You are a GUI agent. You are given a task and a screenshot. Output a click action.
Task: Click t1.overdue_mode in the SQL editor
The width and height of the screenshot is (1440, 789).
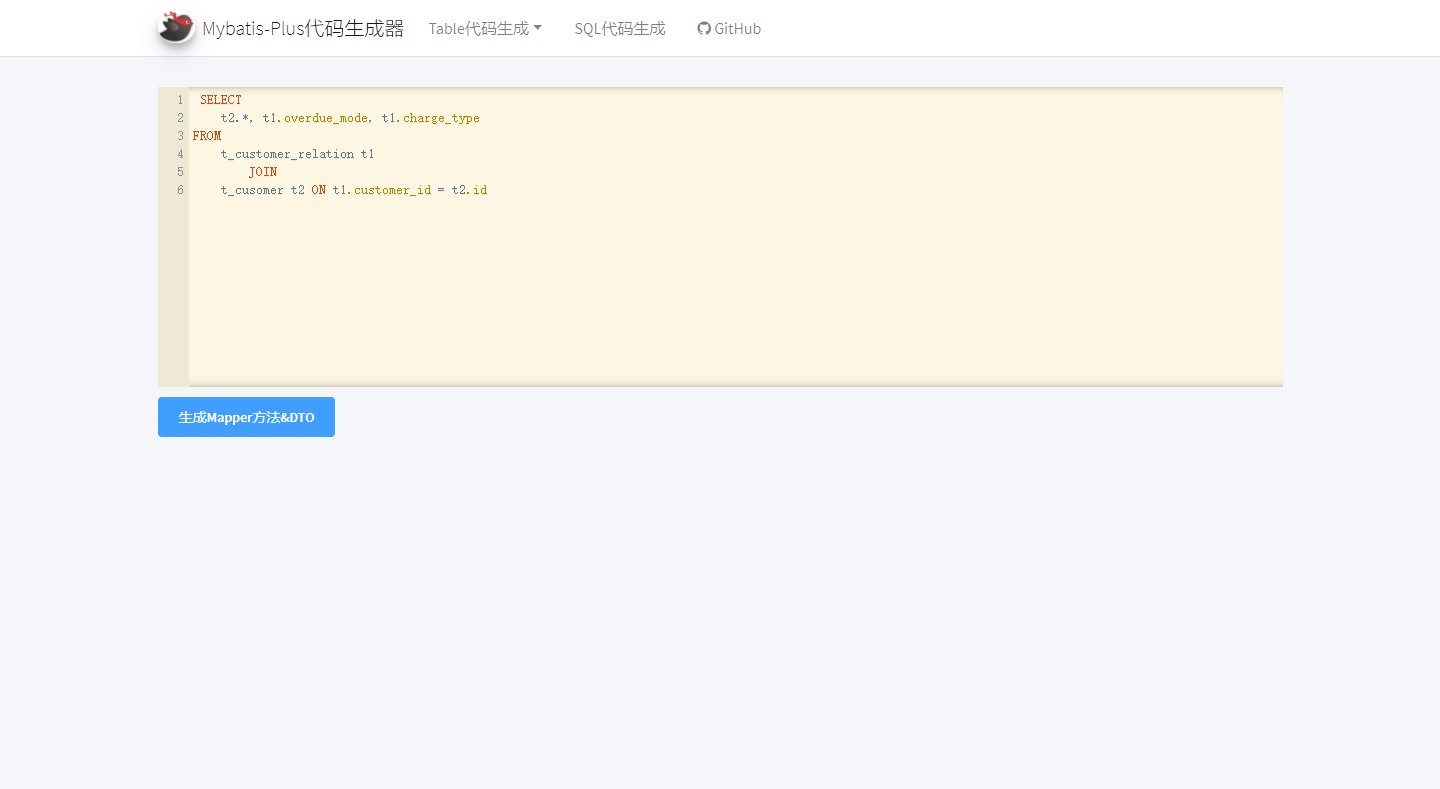click(315, 118)
